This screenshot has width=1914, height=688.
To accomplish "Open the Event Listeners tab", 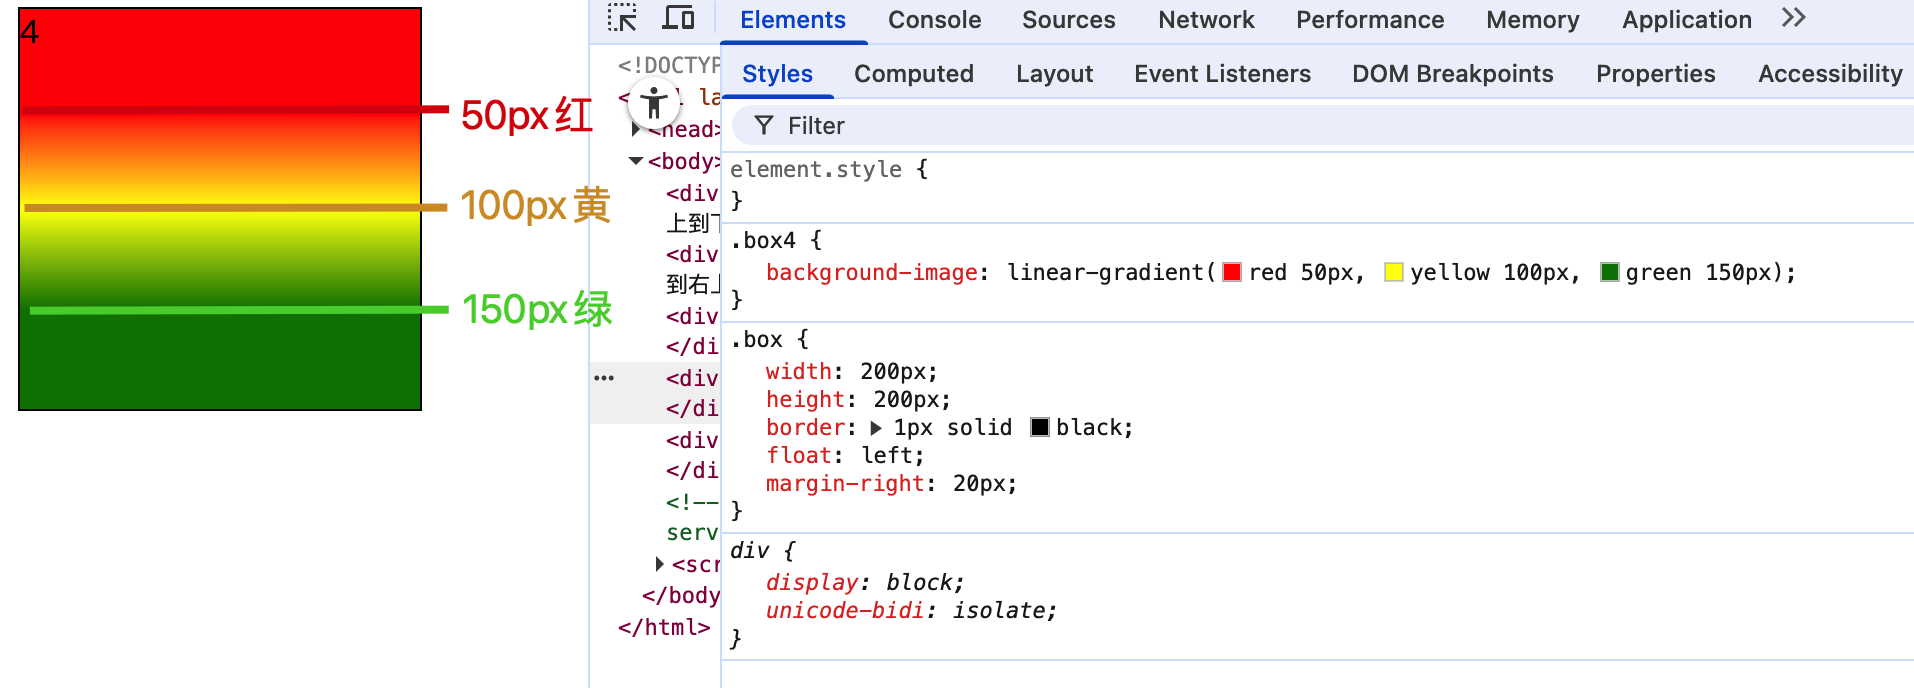I will [x=1222, y=74].
